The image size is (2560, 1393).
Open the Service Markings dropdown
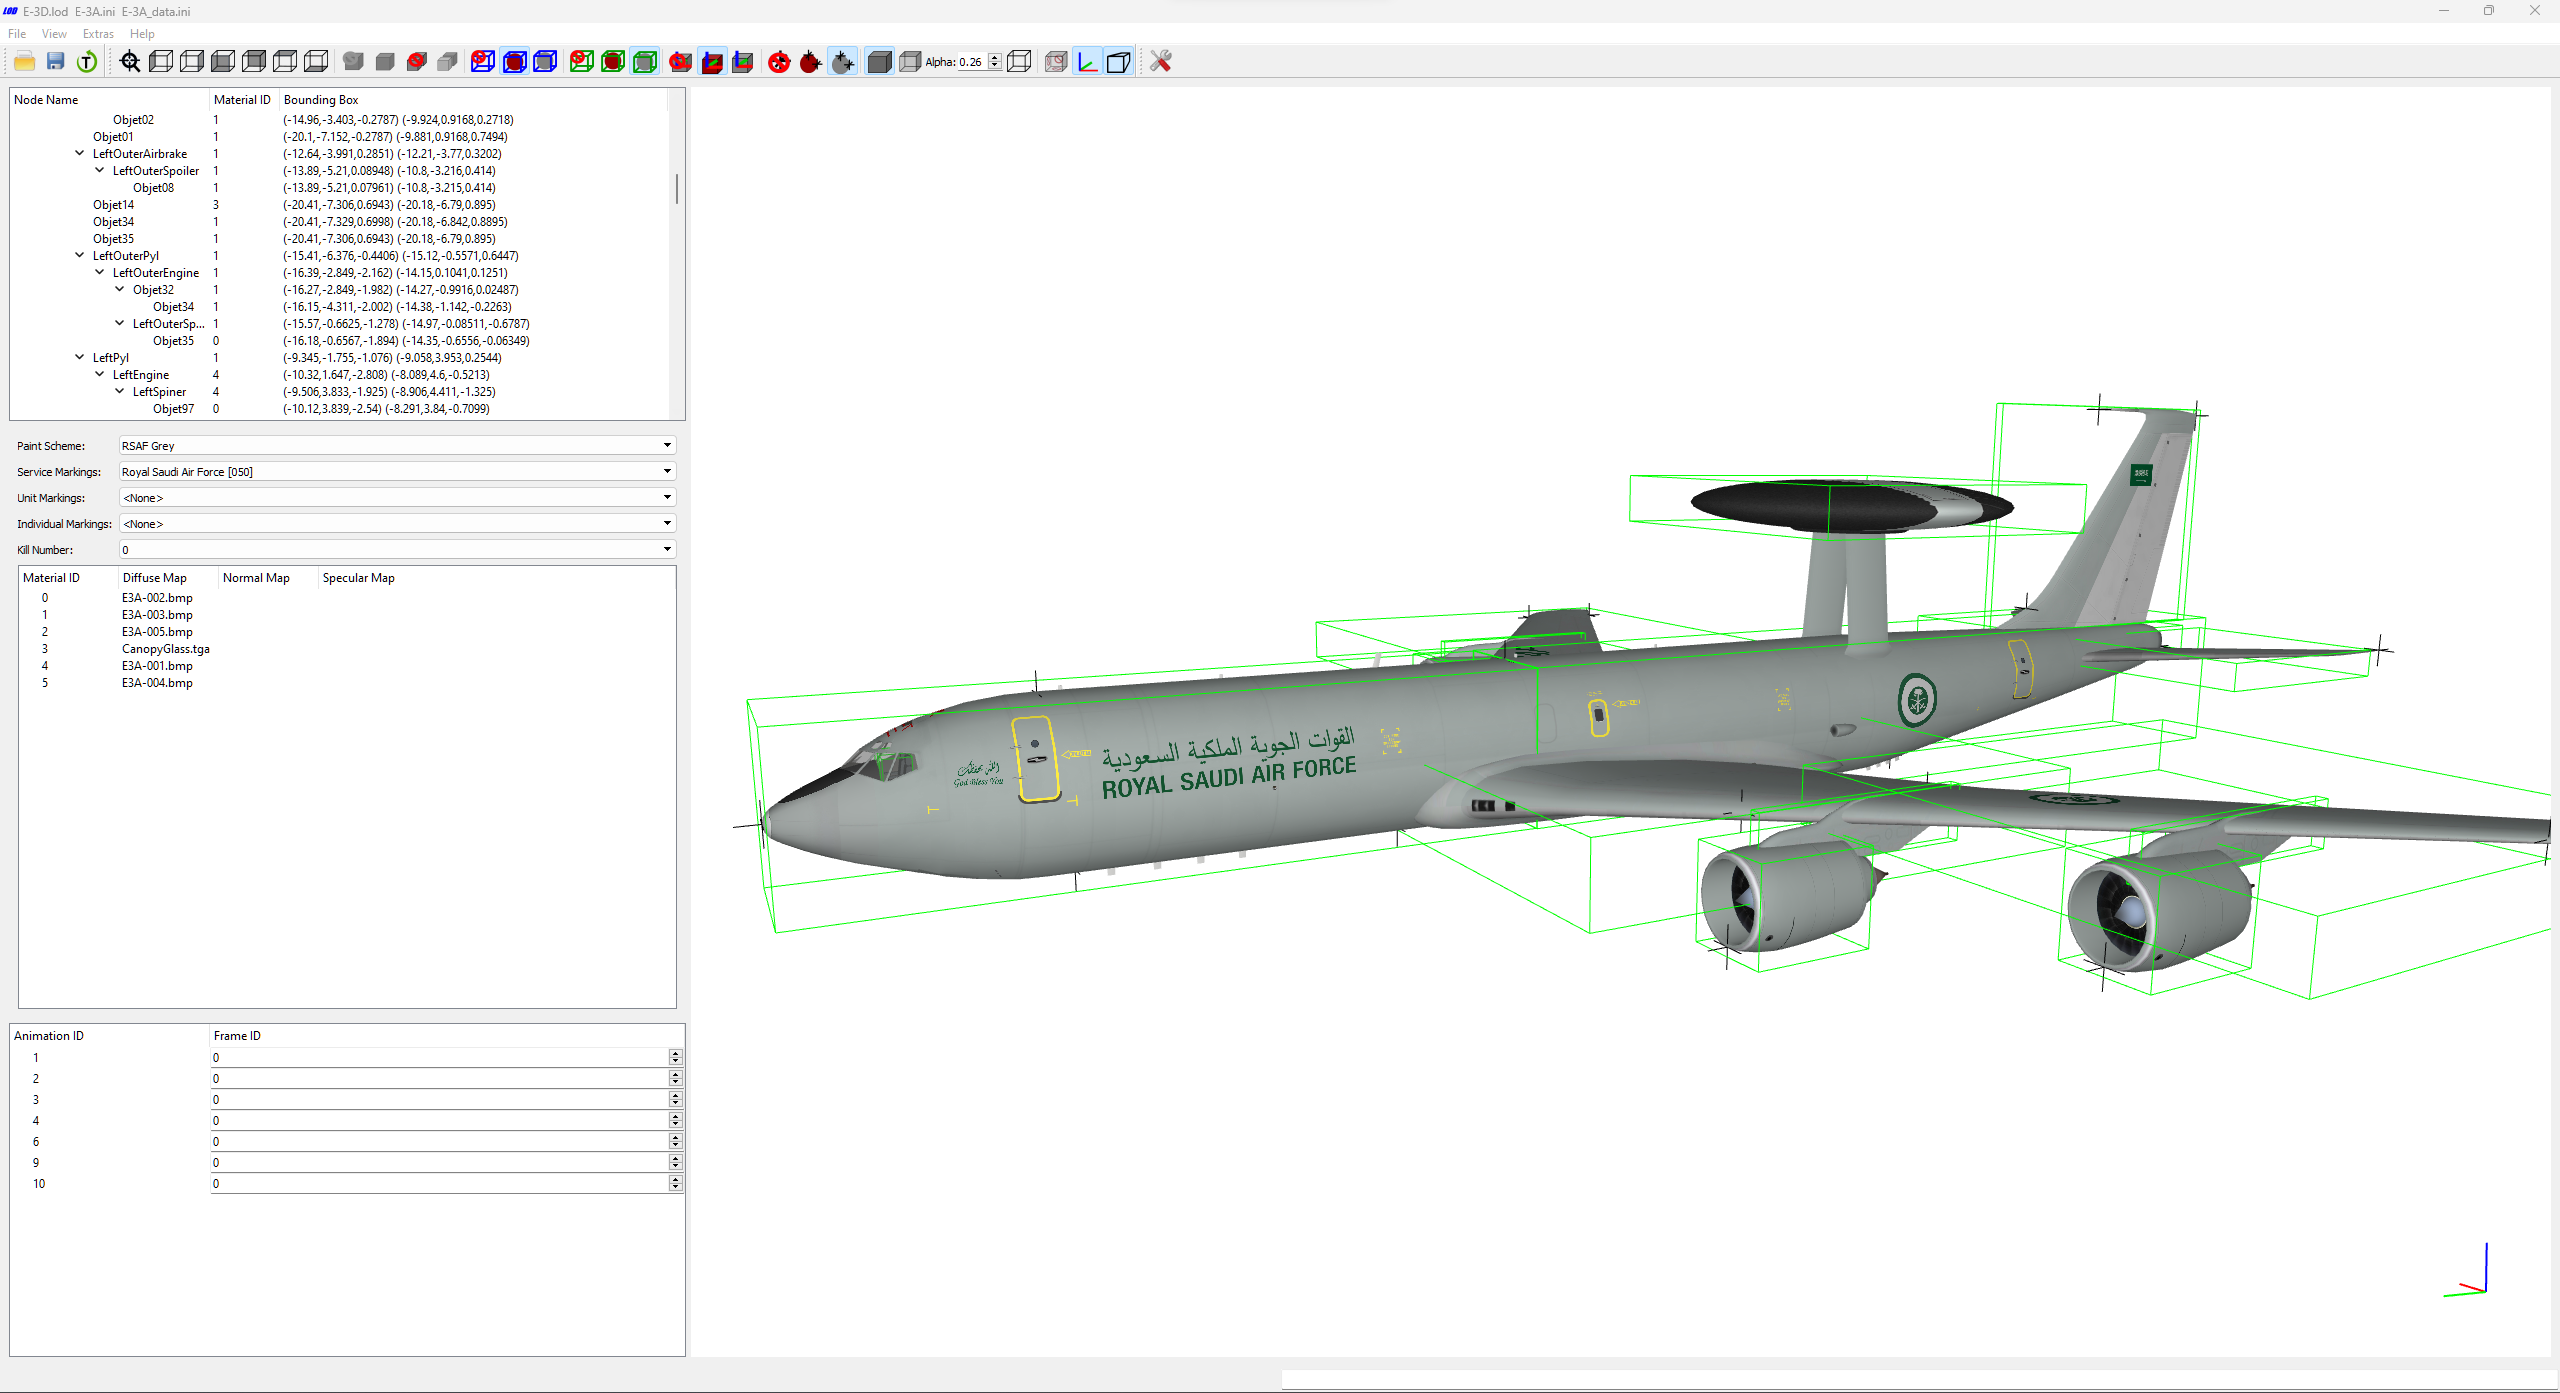coord(397,472)
